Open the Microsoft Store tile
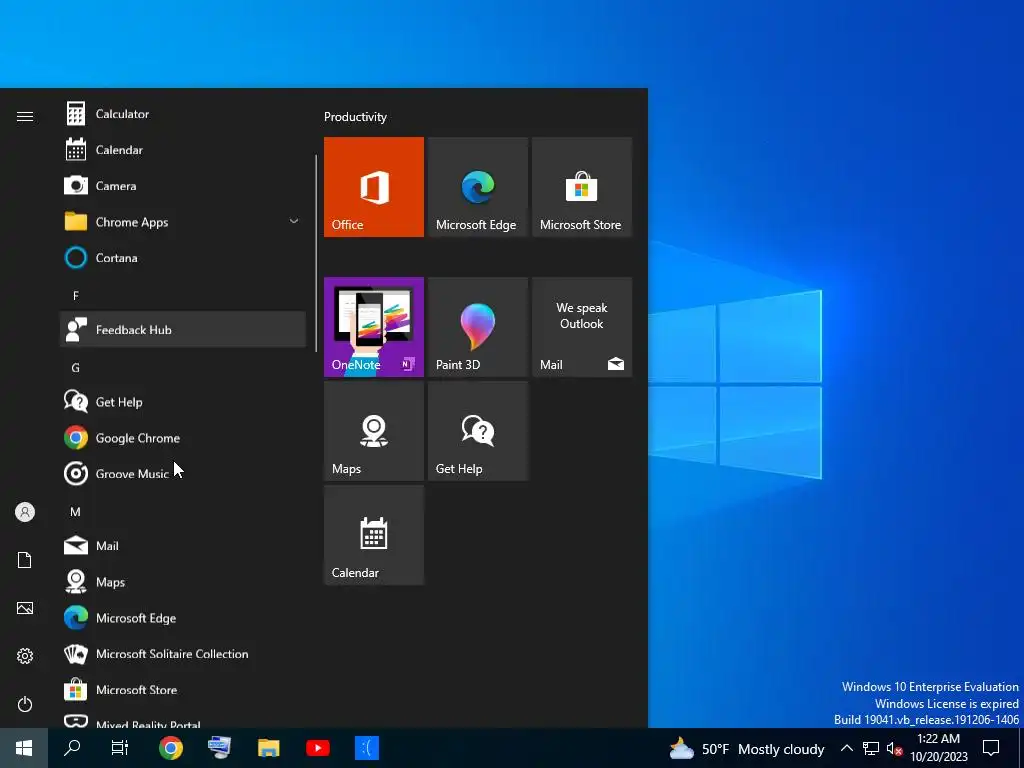1024x768 pixels. click(582, 187)
